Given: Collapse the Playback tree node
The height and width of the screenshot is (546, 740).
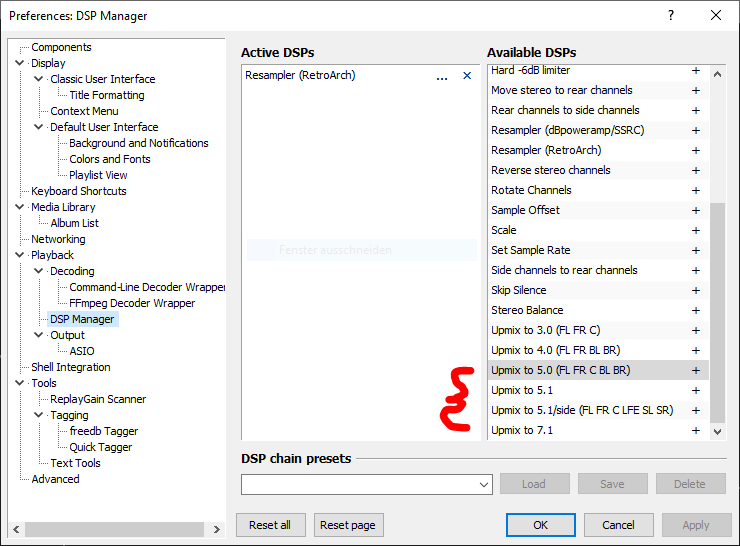Looking at the screenshot, I should point(20,255).
